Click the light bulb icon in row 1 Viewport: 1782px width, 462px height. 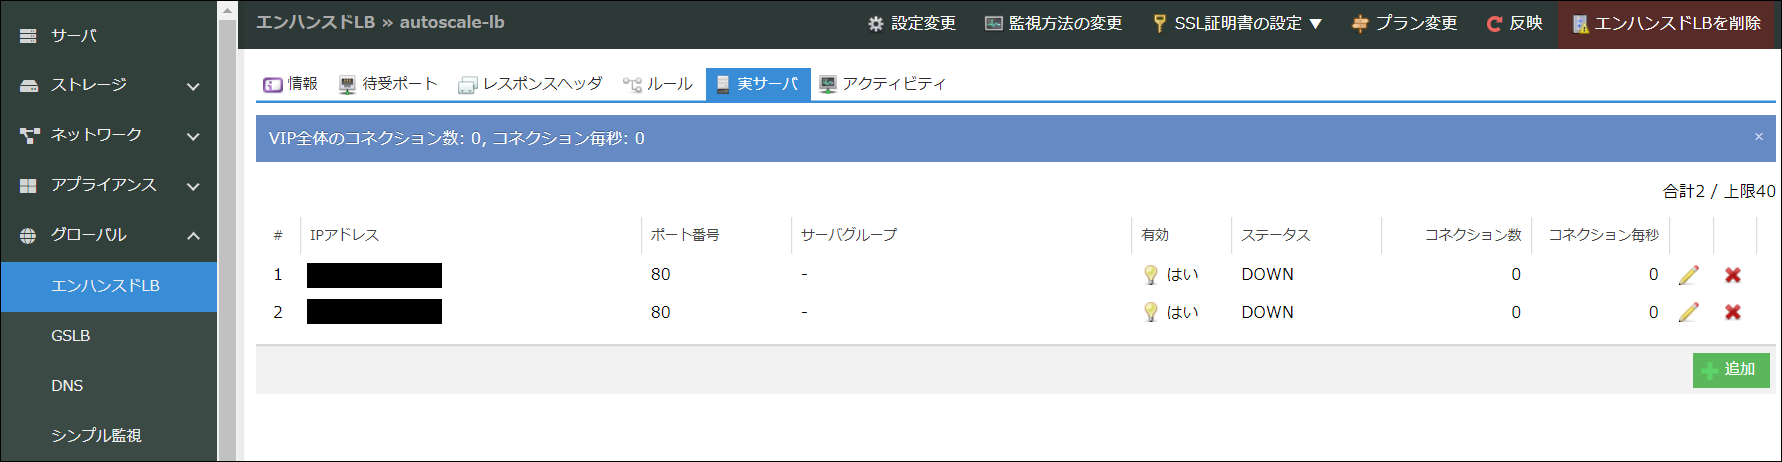(1151, 275)
